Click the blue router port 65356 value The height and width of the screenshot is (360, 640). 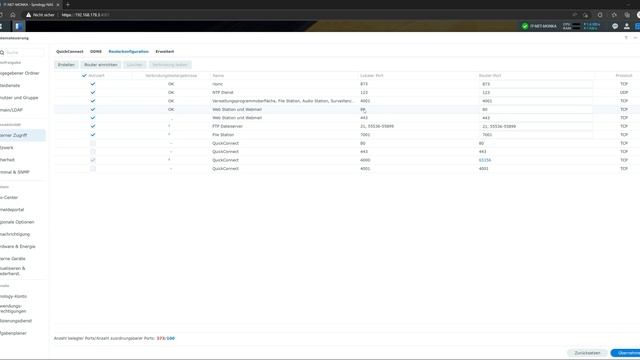tap(485, 160)
